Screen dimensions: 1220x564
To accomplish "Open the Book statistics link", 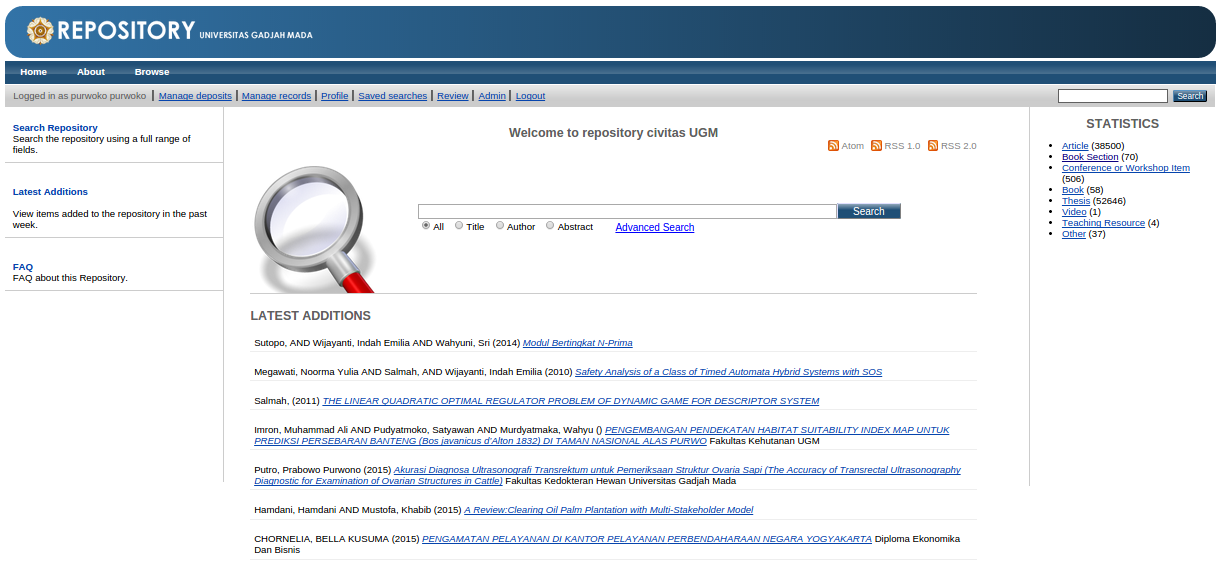I will click(x=1073, y=190).
